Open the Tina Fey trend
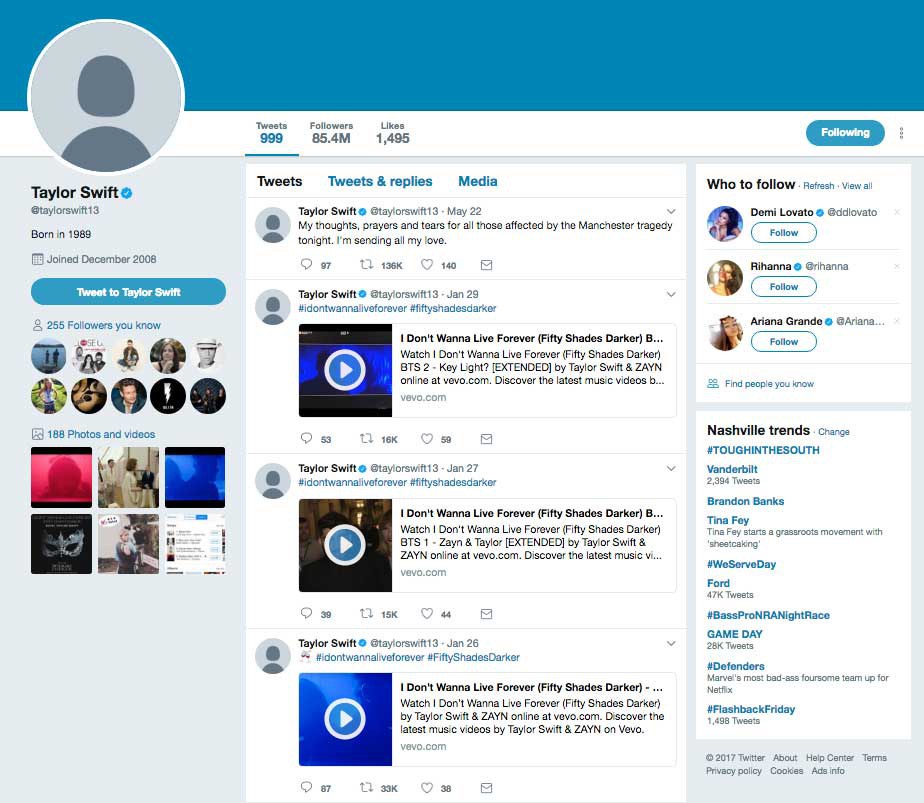The height and width of the screenshot is (803, 924). coord(728,520)
